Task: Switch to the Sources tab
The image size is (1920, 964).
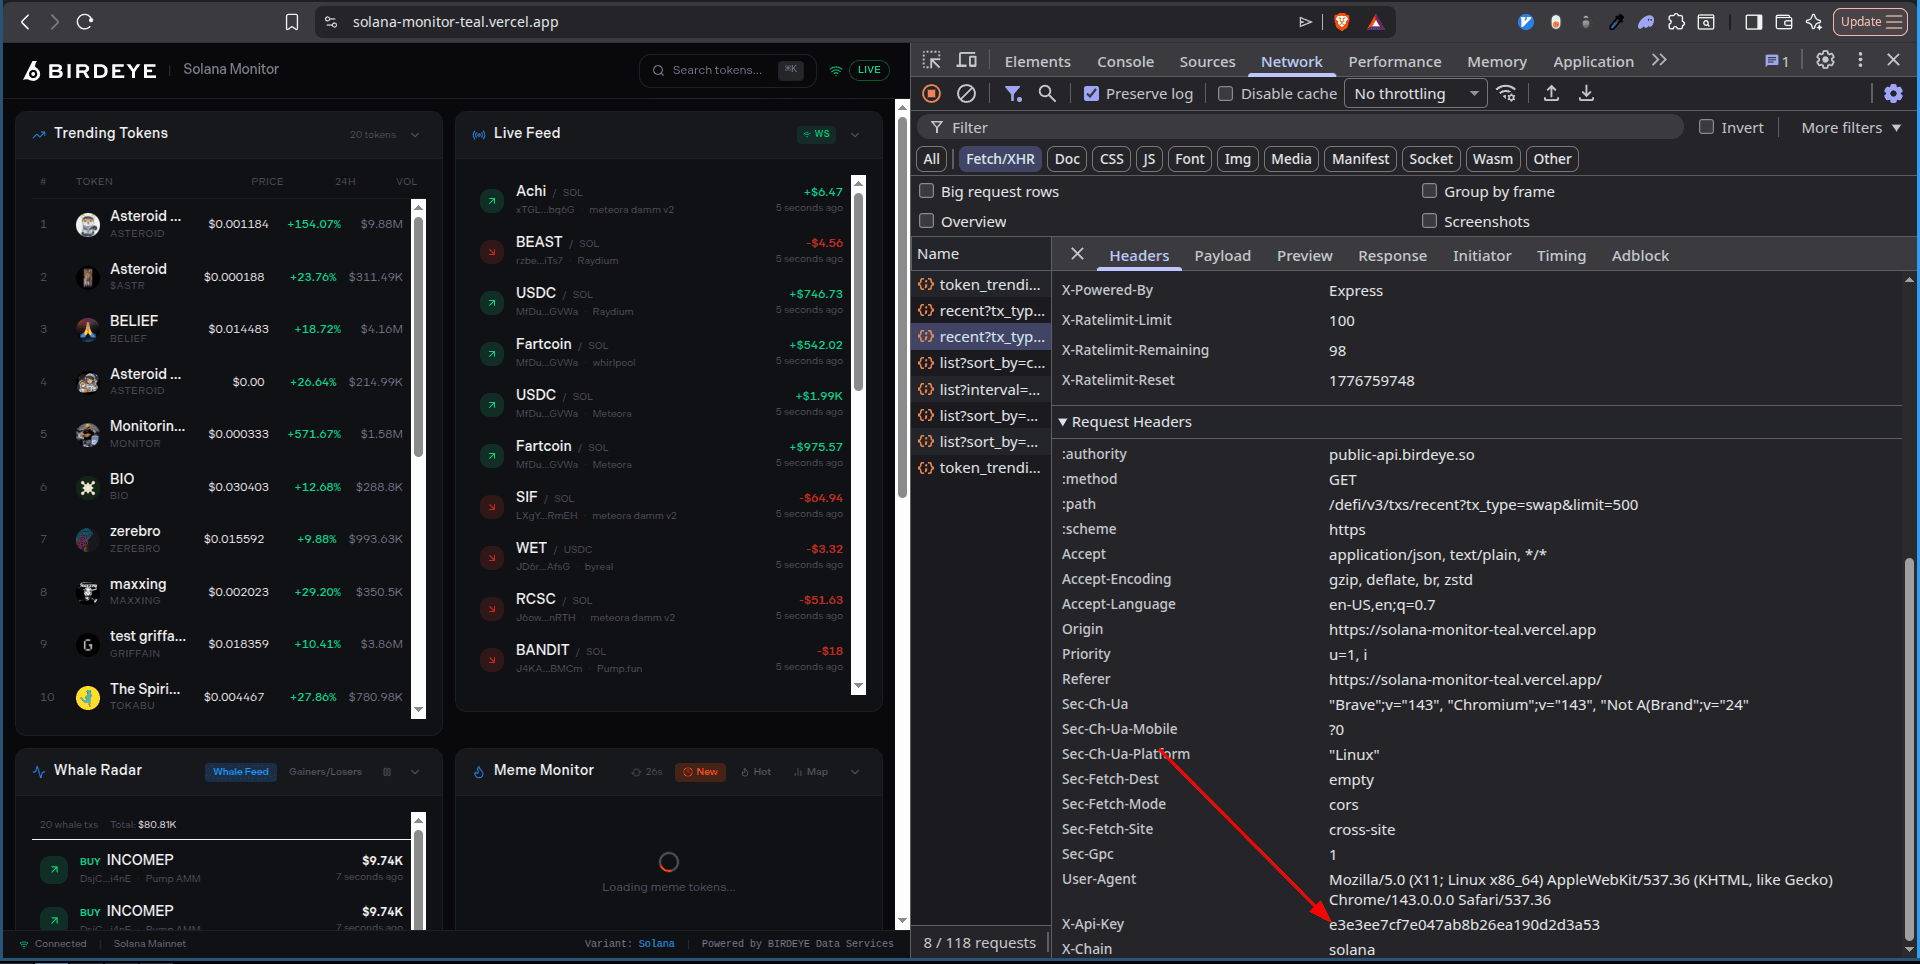Action: point(1207,62)
